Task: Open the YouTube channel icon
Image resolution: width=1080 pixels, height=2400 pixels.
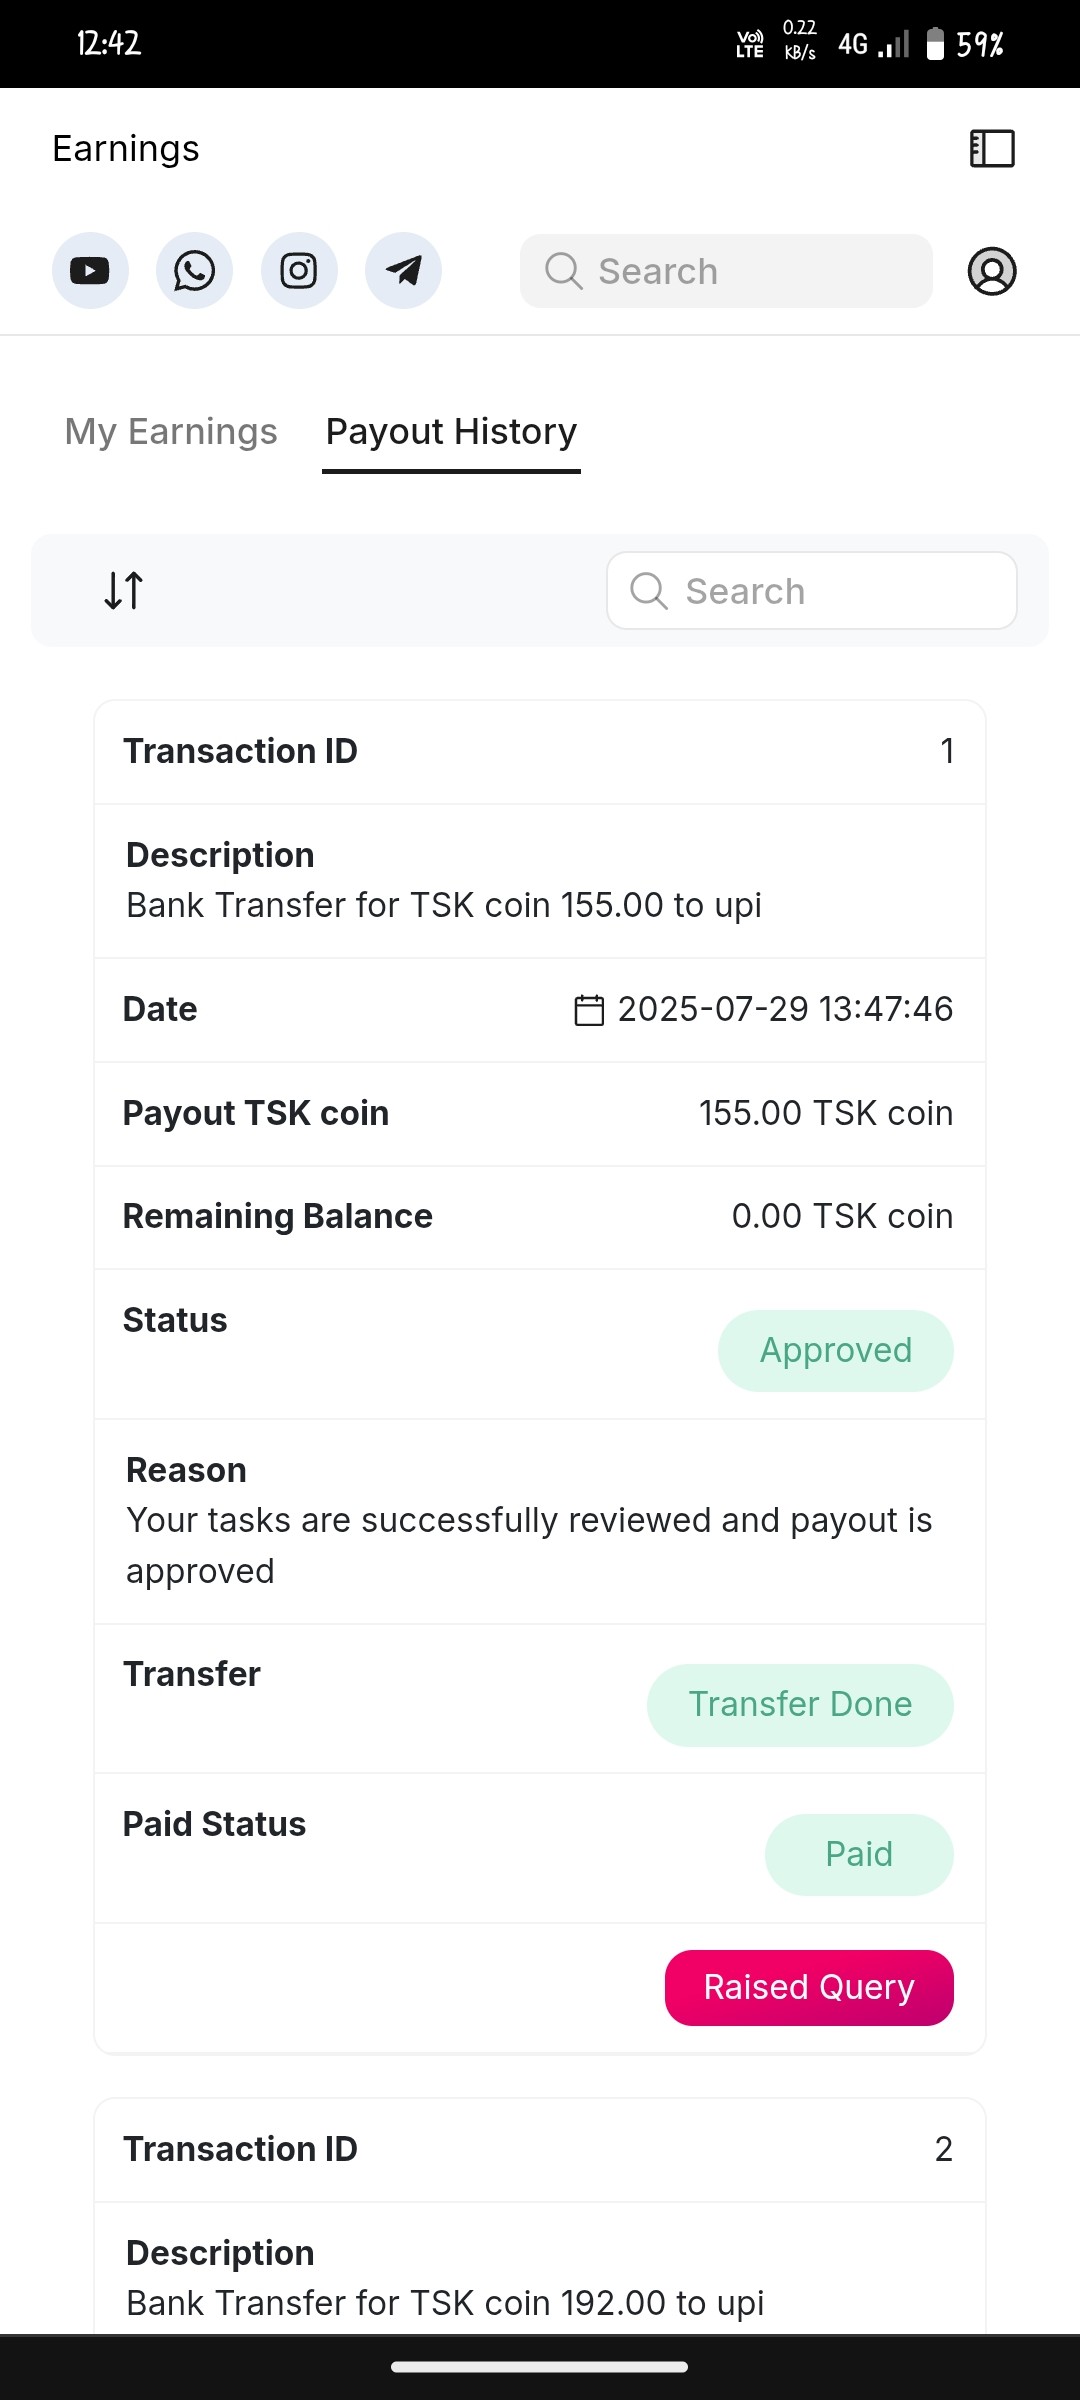Action: click(90, 271)
